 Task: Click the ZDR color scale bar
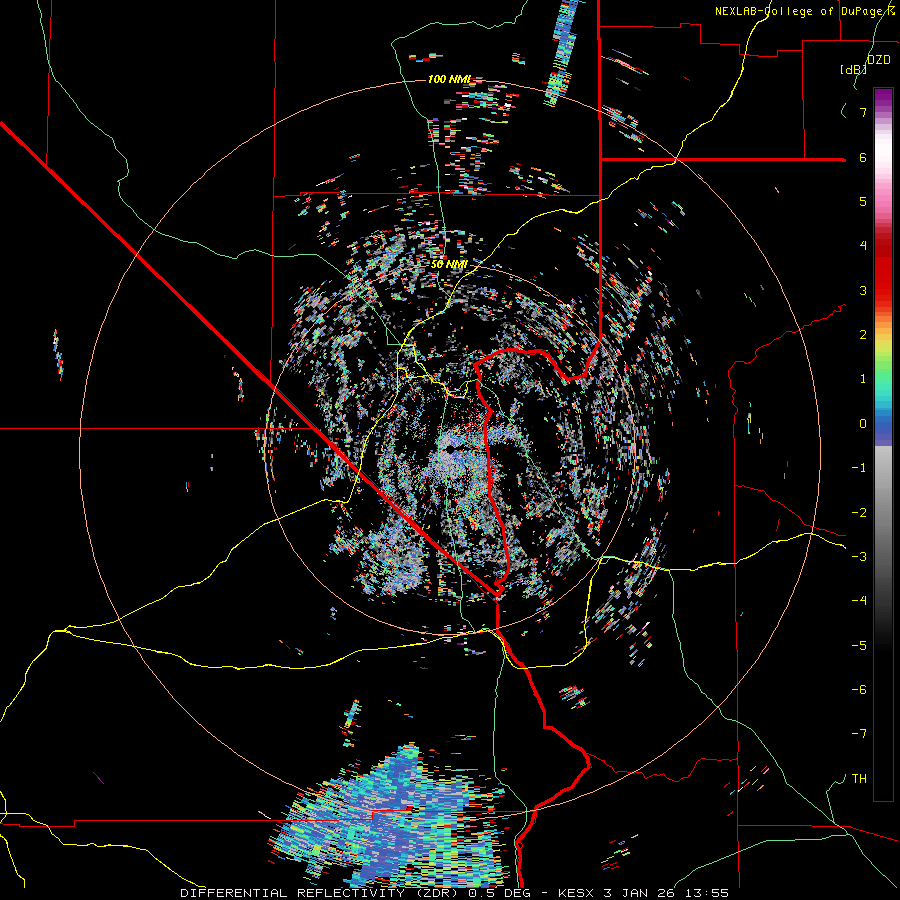(x=883, y=444)
